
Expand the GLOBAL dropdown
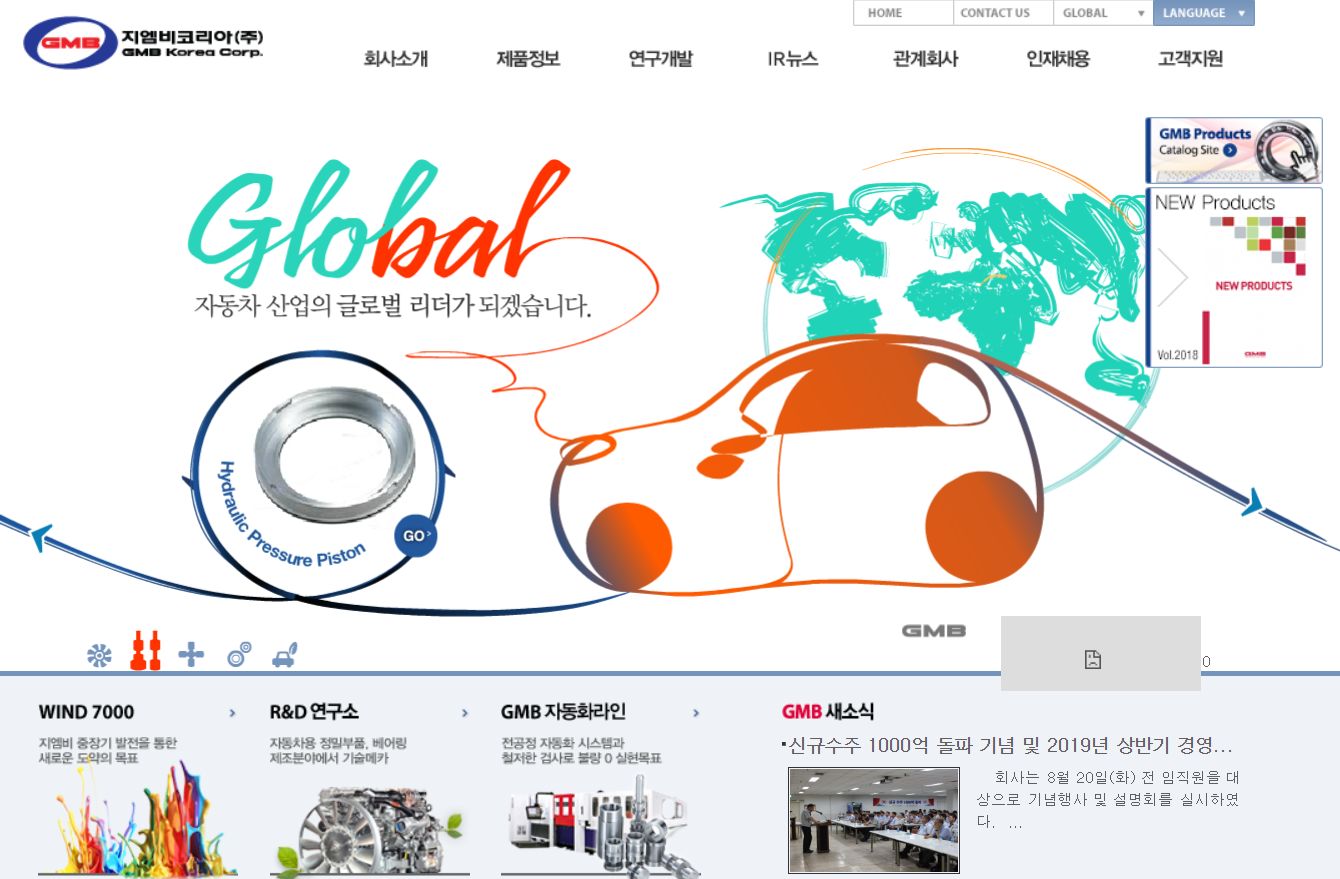click(1103, 13)
